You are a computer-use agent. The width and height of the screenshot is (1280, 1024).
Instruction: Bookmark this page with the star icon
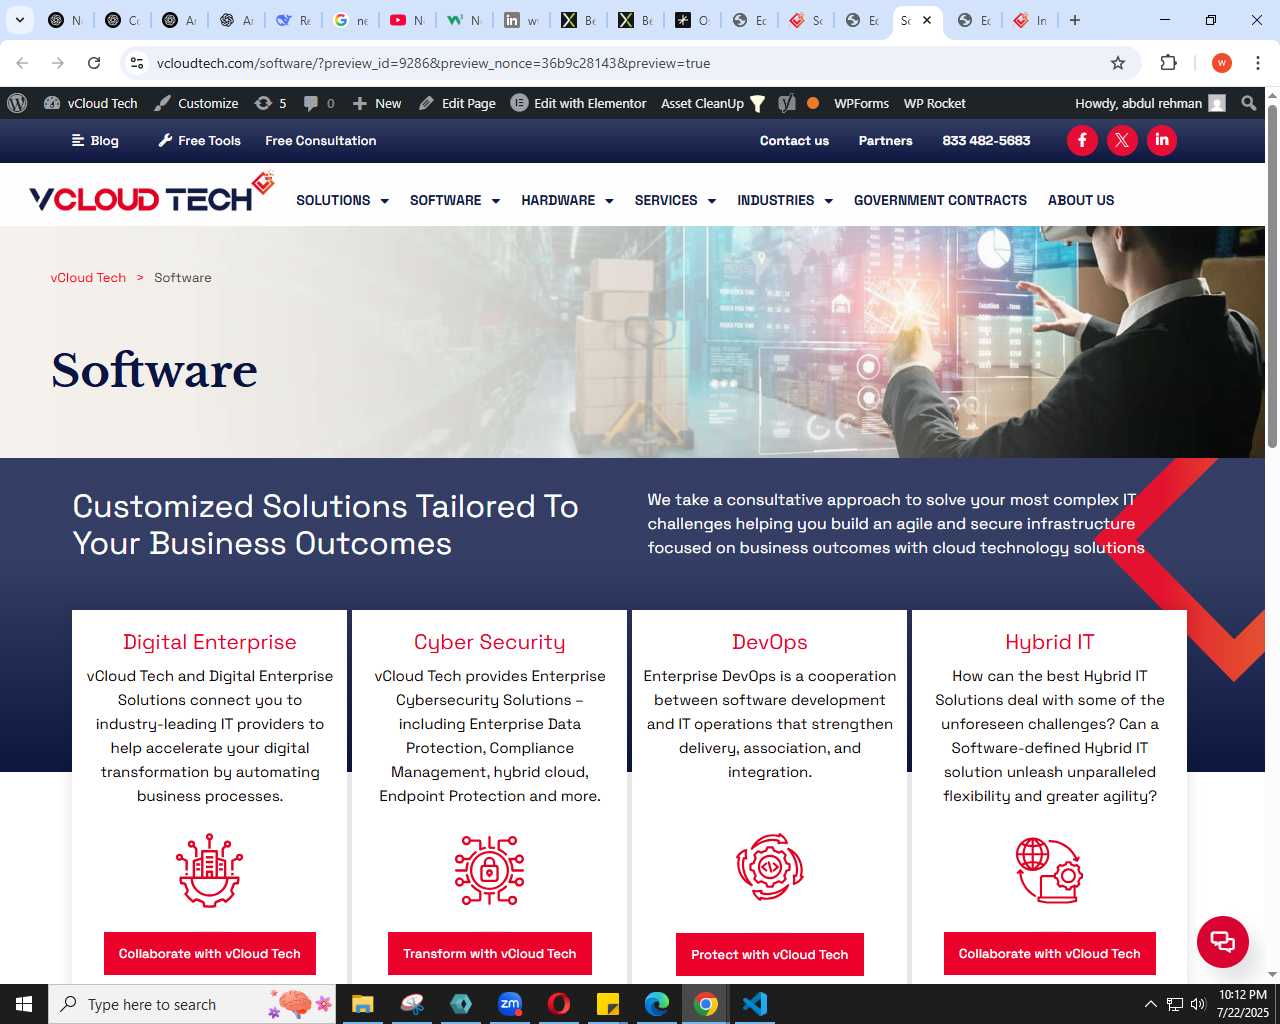1118,63
